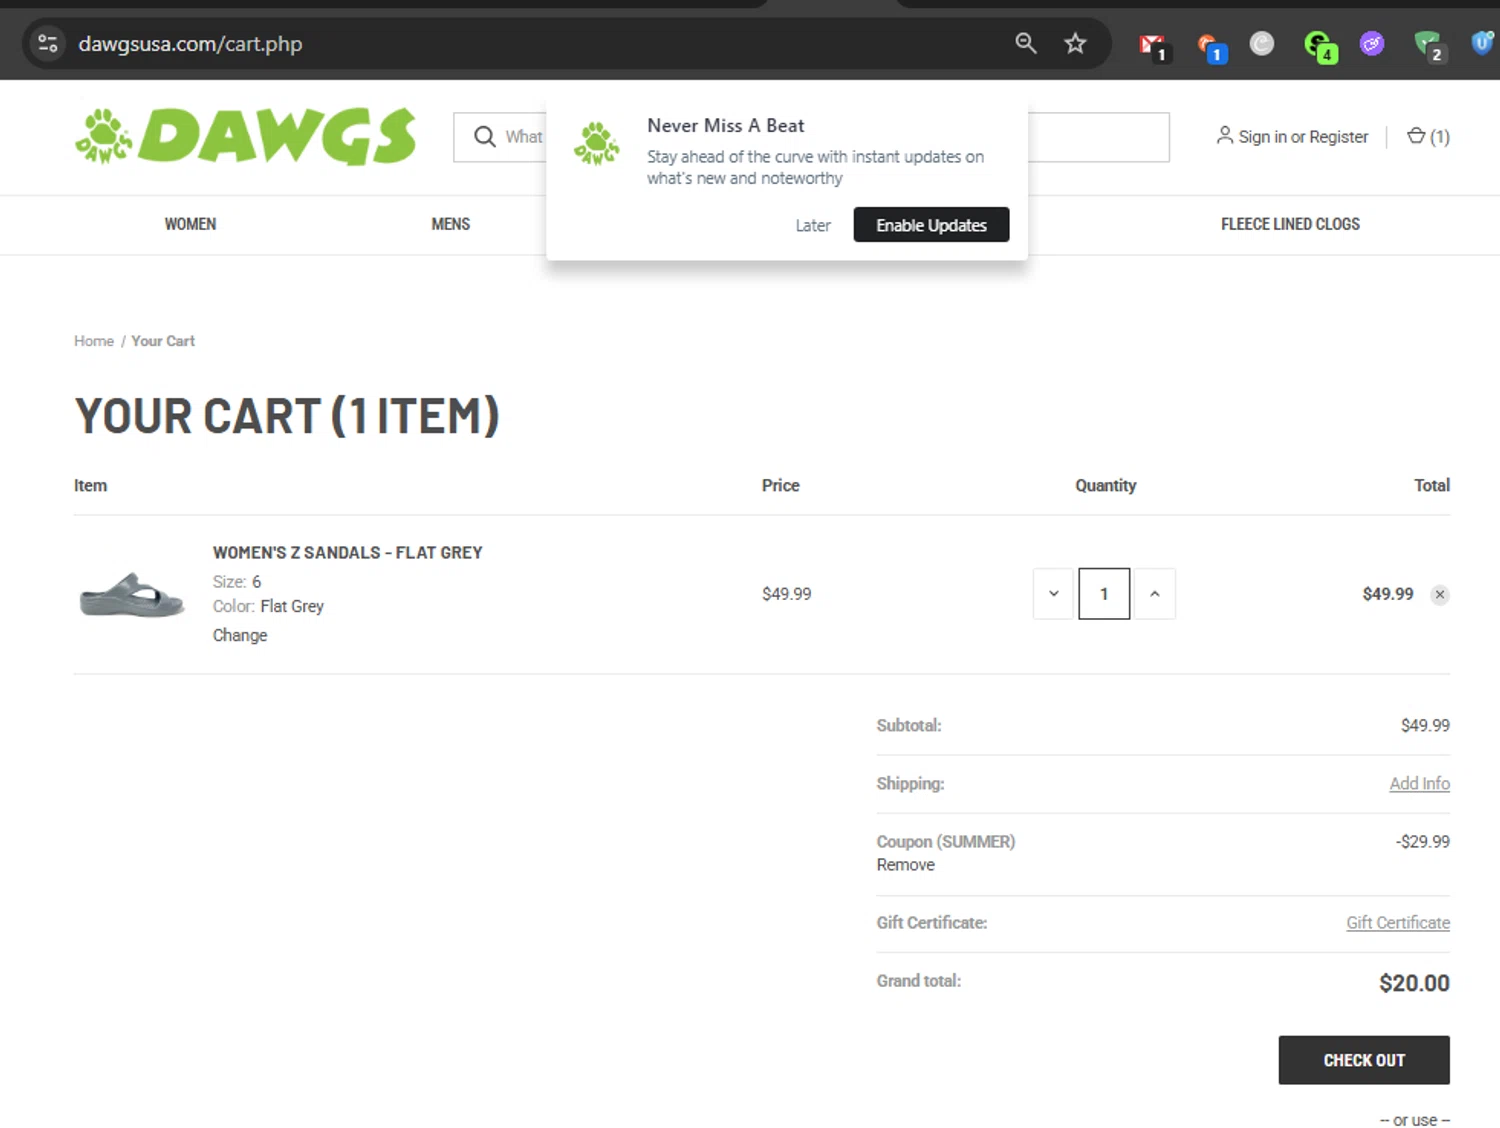Click the browser zoom magnifier icon
Viewport: 1500px width, 1128px height.
point(1026,43)
